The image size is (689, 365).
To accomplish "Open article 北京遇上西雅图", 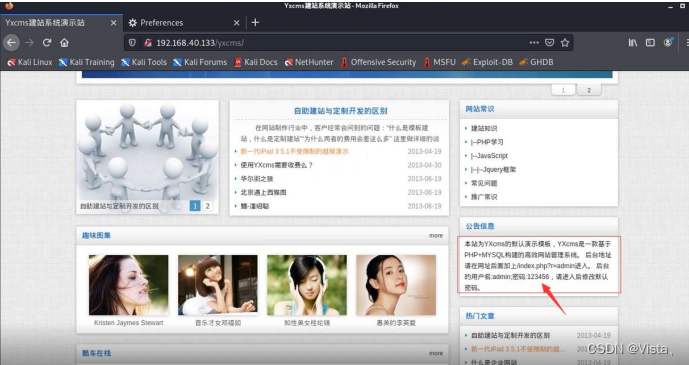I will pos(263,192).
